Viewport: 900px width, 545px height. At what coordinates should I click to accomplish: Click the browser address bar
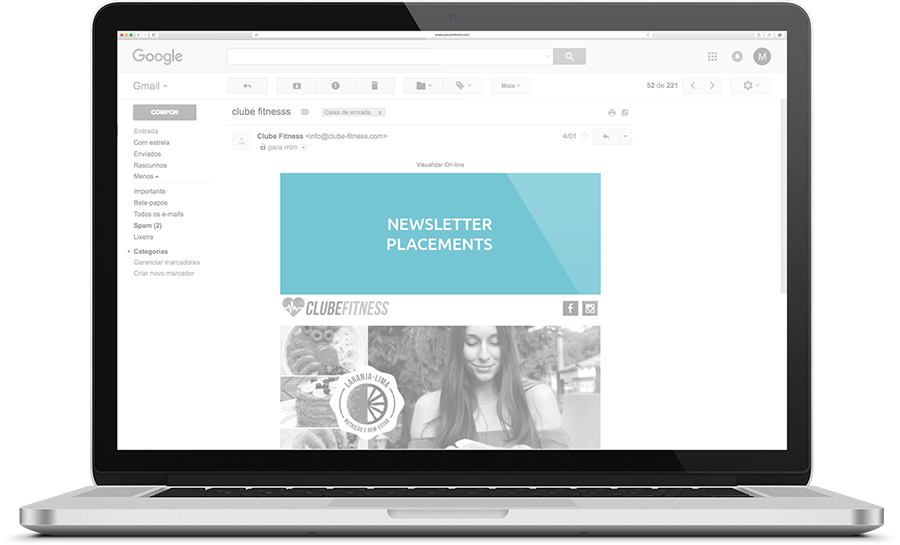[x=452, y=35]
